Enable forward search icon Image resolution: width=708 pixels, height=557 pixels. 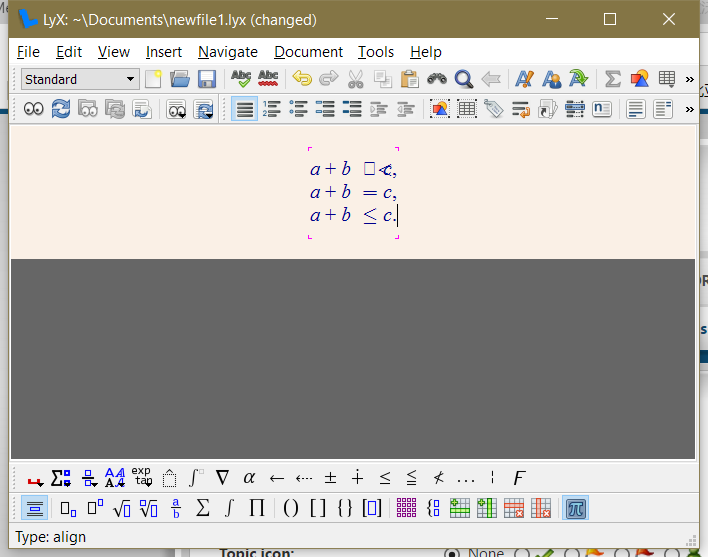point(142,109)
